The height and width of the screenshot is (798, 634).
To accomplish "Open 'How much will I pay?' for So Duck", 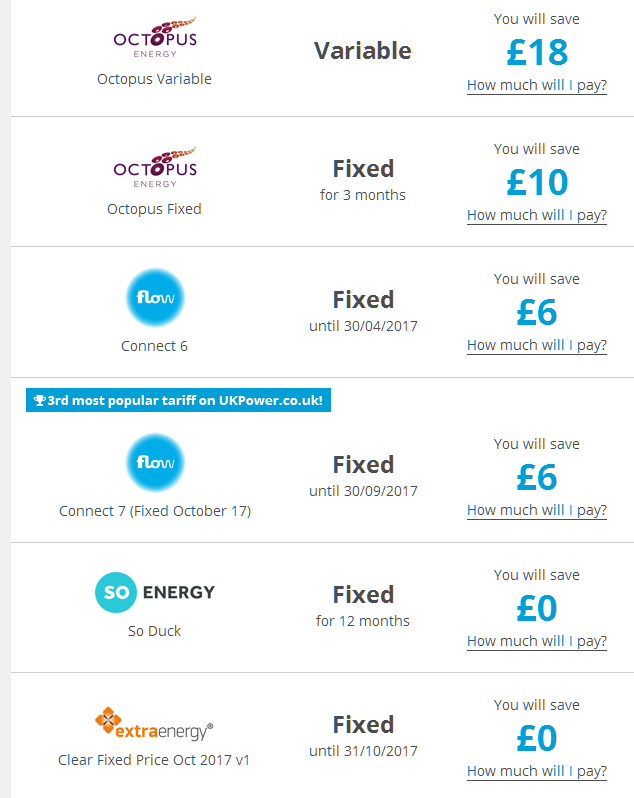I will coord(536,641).
